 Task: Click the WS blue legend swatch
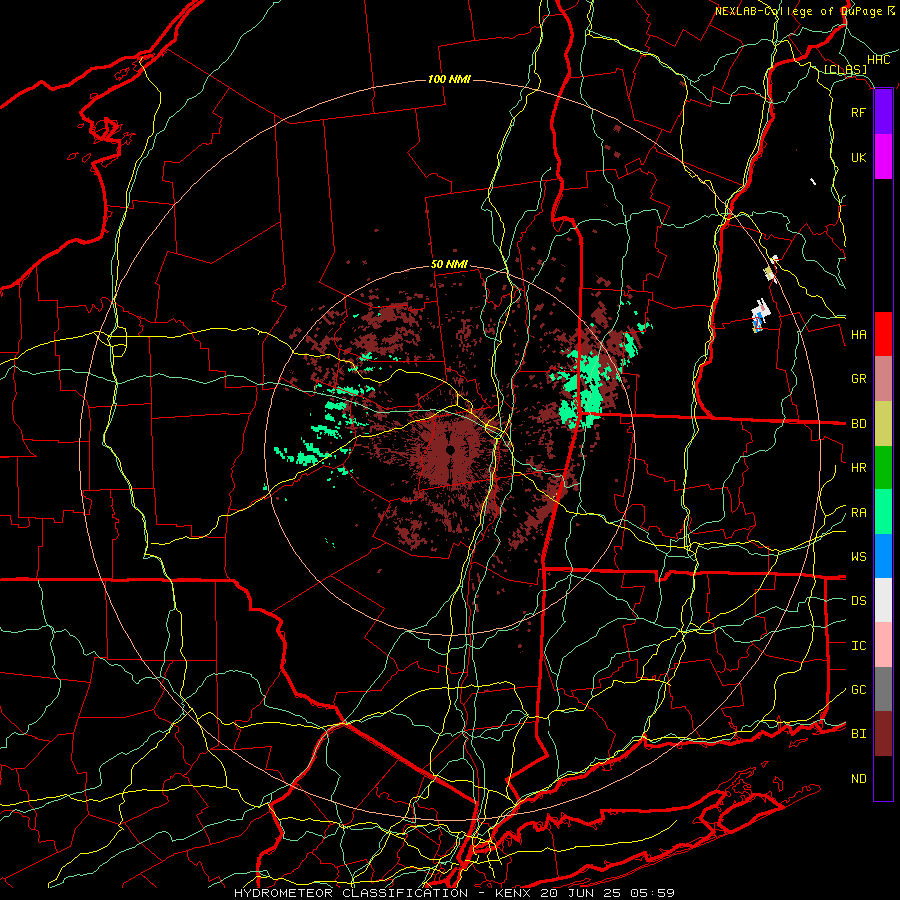[x=883, y=556]
